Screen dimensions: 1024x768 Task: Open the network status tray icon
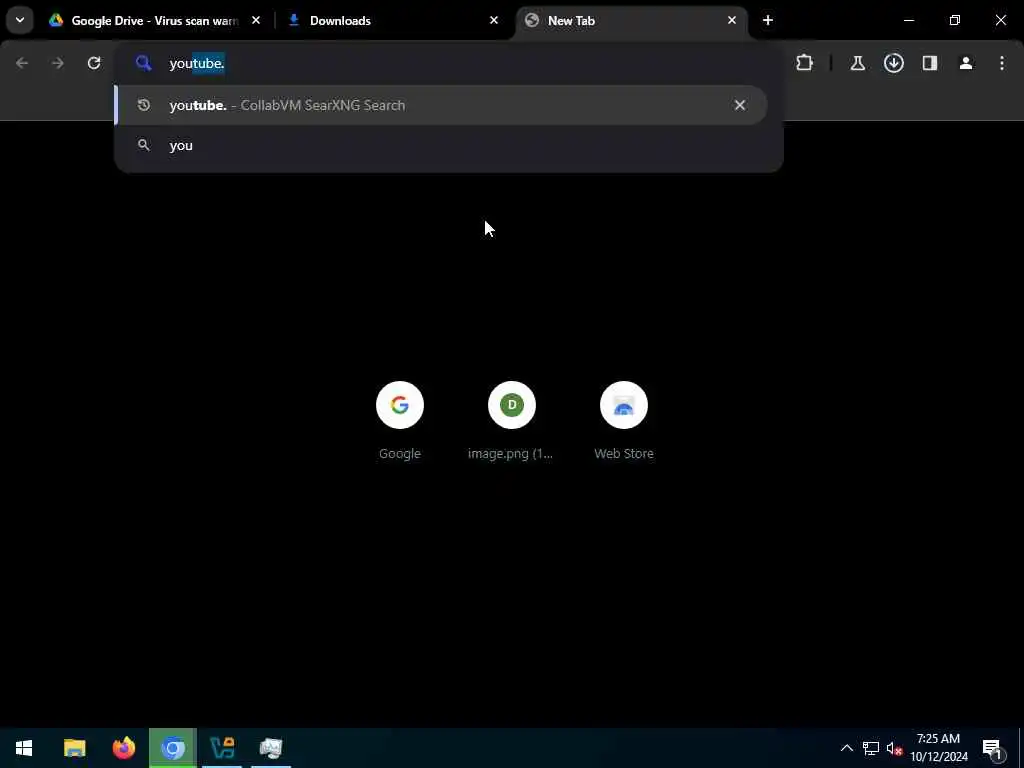click(x=871, y=748)
